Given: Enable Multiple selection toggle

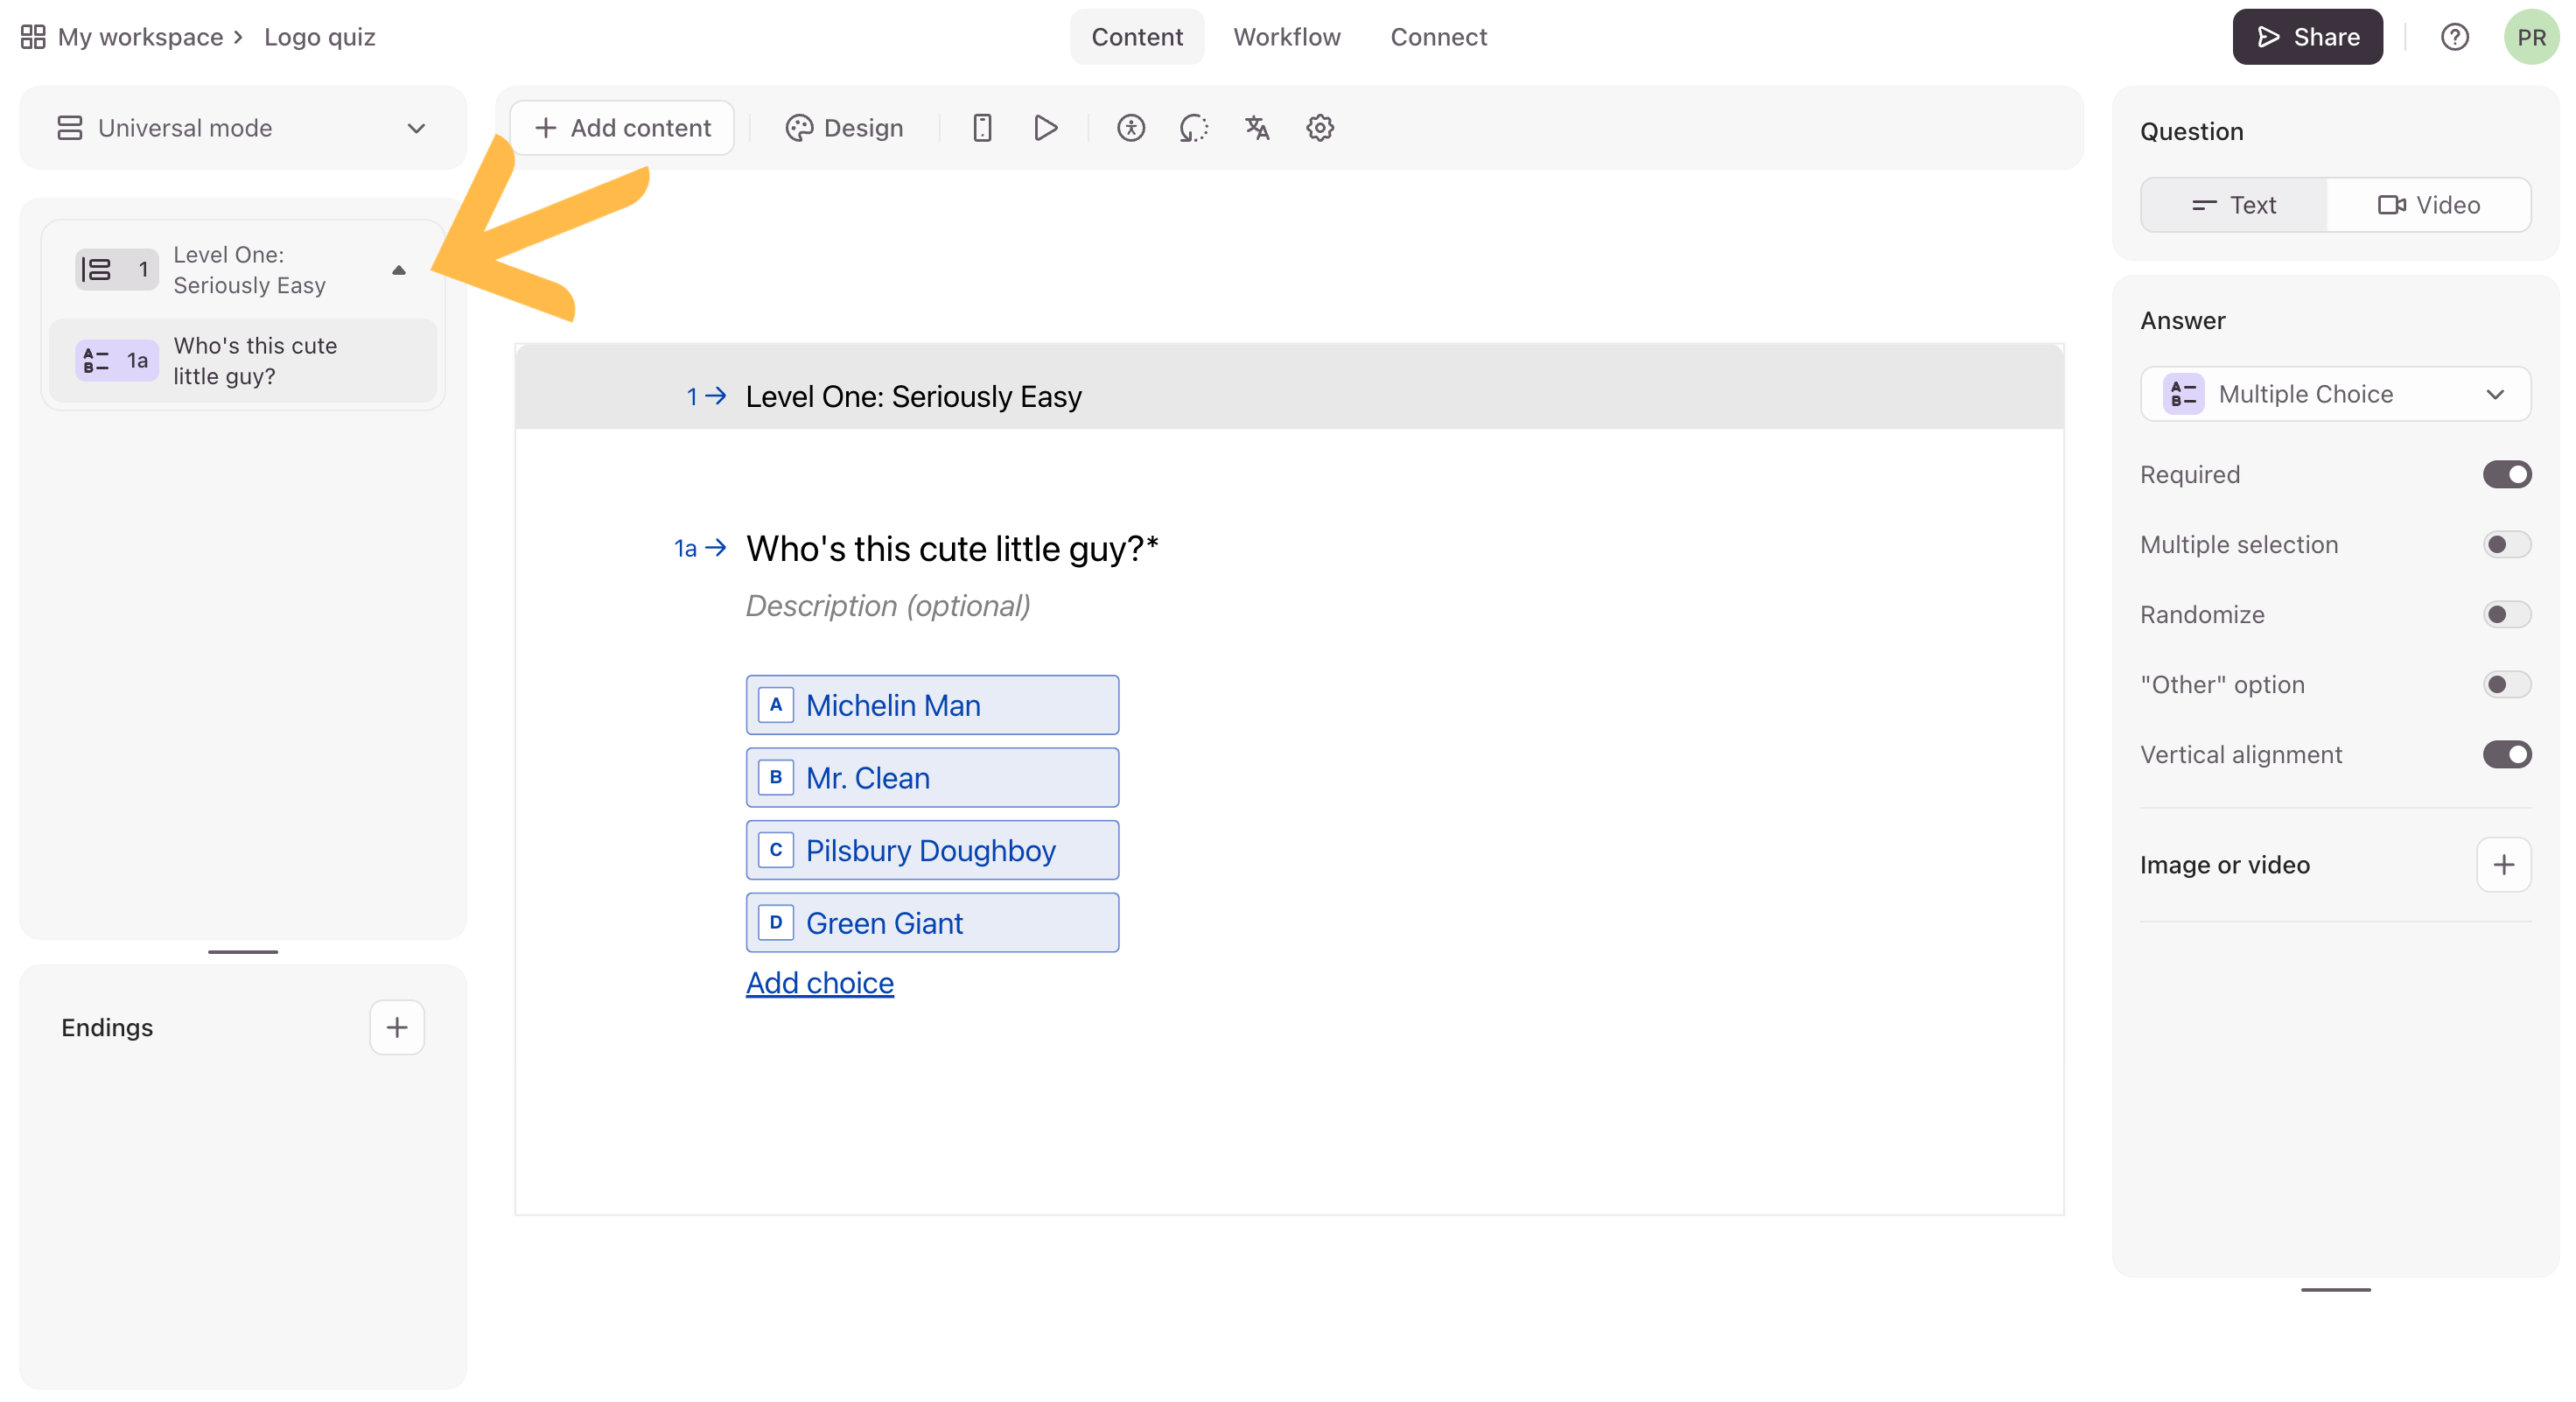Looking at the screenshot, I should [x=2507, y=545].
